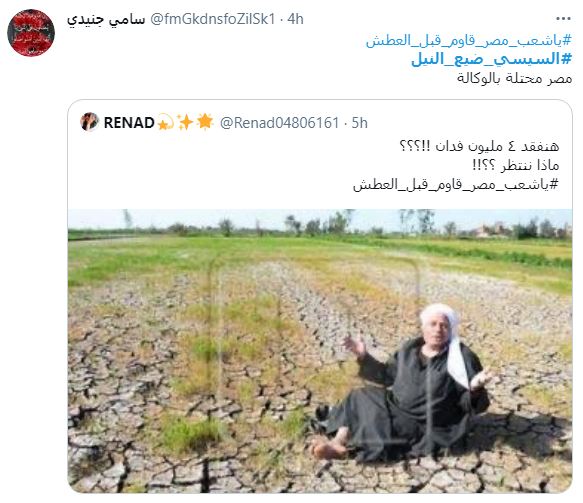583x503 pixels.
Task: Open the cracked farmland photo
Action: 320,351
